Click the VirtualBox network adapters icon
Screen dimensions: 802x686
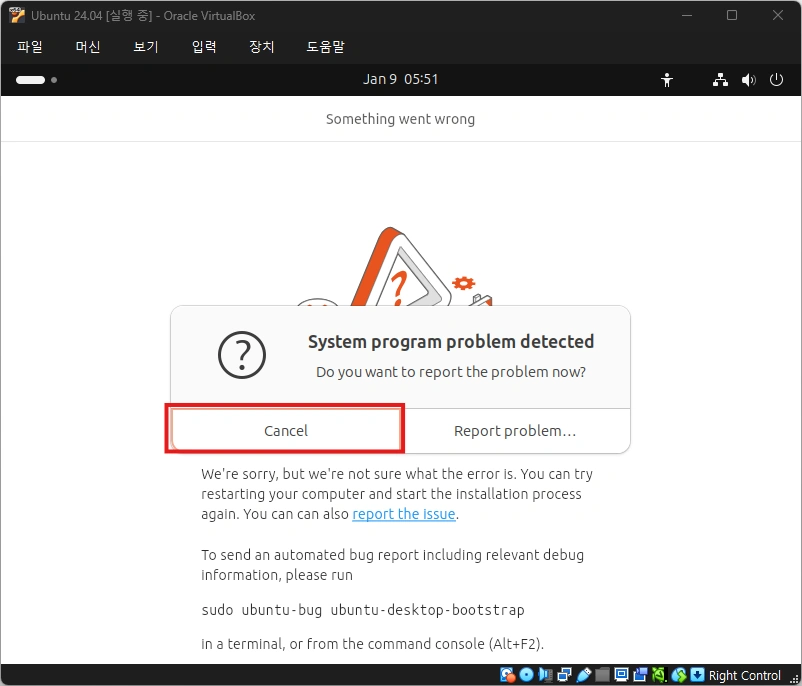[x=564, y=675]
